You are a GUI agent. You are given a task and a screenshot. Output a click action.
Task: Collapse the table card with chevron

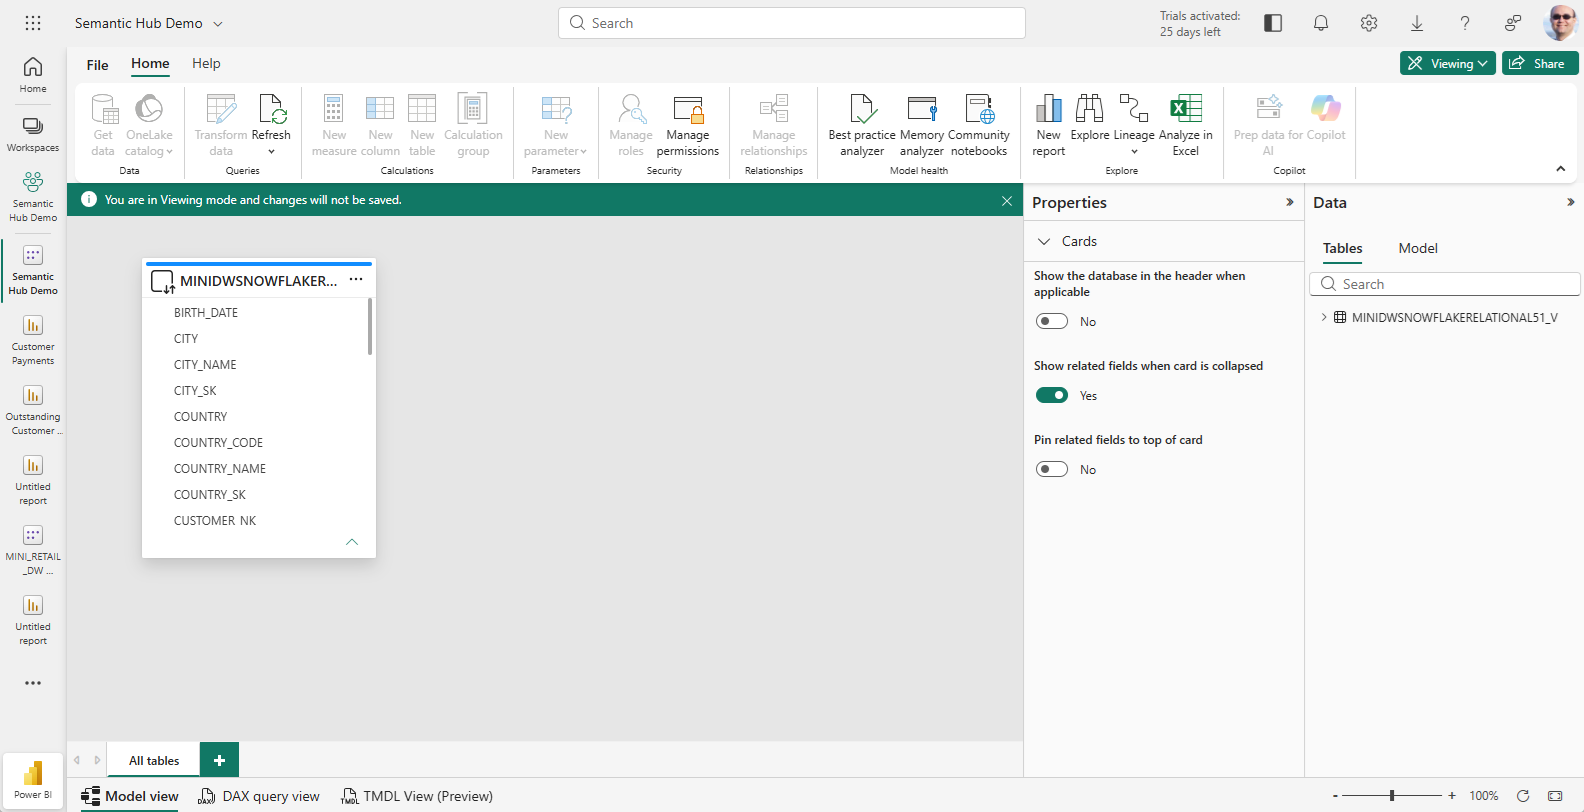pos(352,542)
